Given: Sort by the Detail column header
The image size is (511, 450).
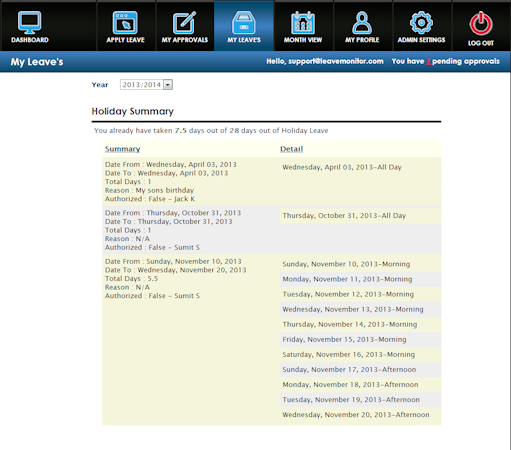Looking at the screenshot, I should pos(291,149).
